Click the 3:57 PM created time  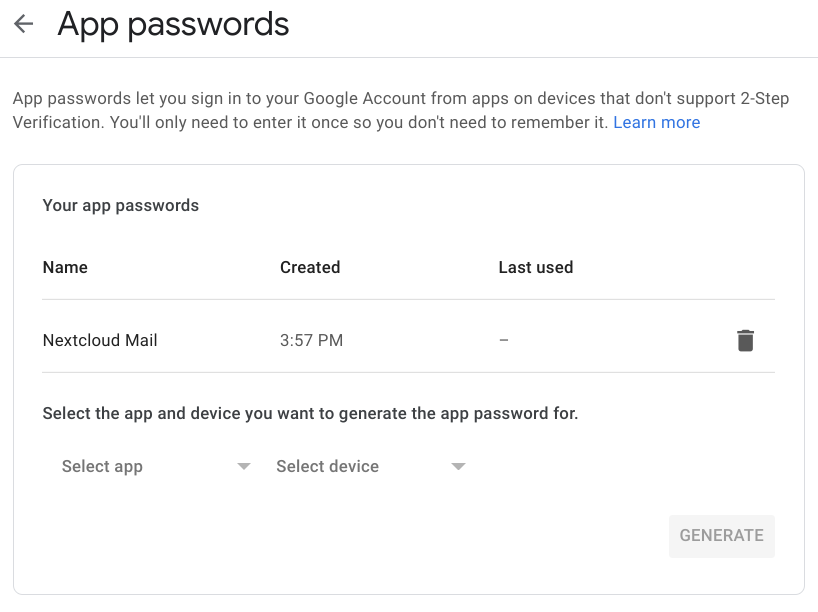[x=311, y=340]
